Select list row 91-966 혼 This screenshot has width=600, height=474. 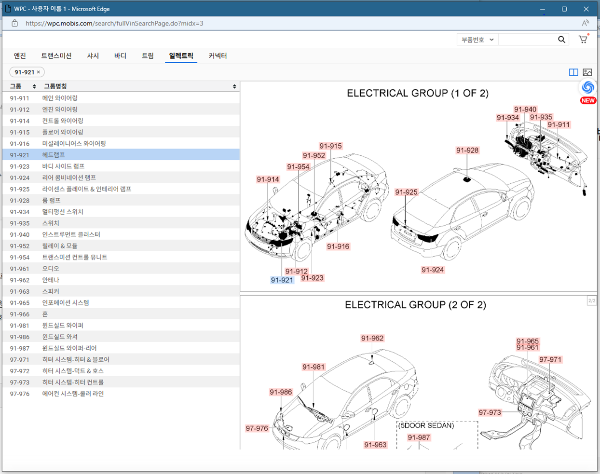point(121,314)
